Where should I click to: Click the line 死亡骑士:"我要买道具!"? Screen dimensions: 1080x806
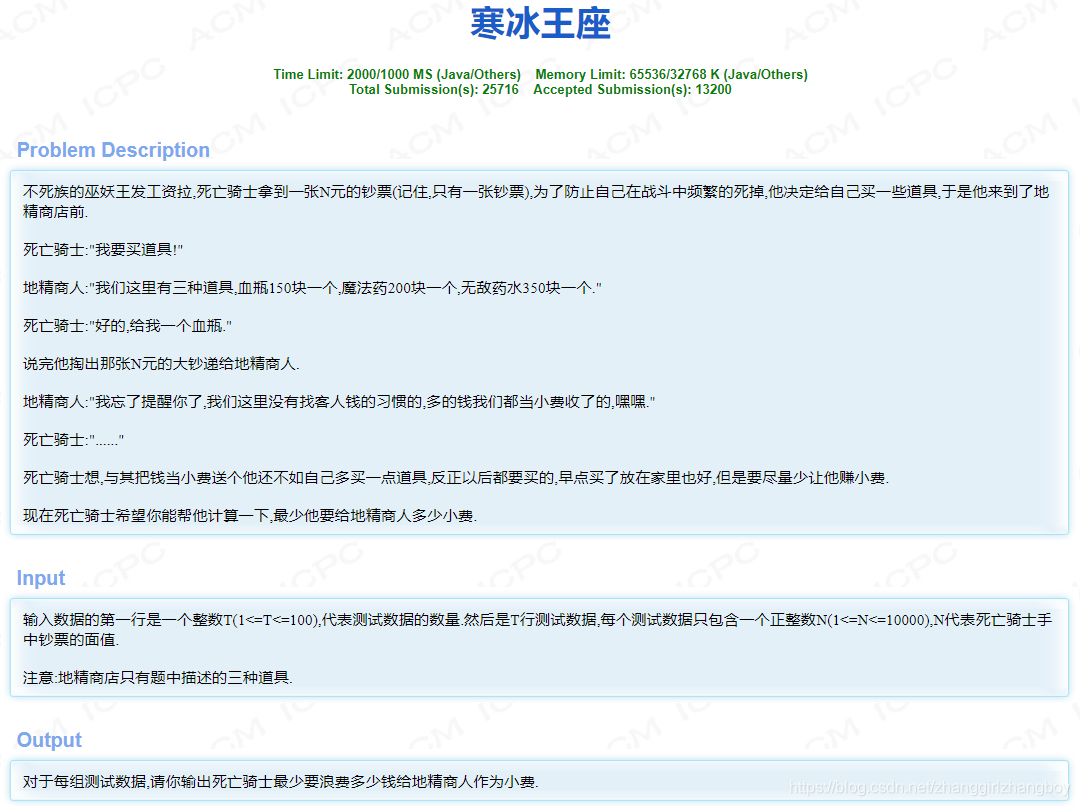pyautogui.click(x=103, y=249)
